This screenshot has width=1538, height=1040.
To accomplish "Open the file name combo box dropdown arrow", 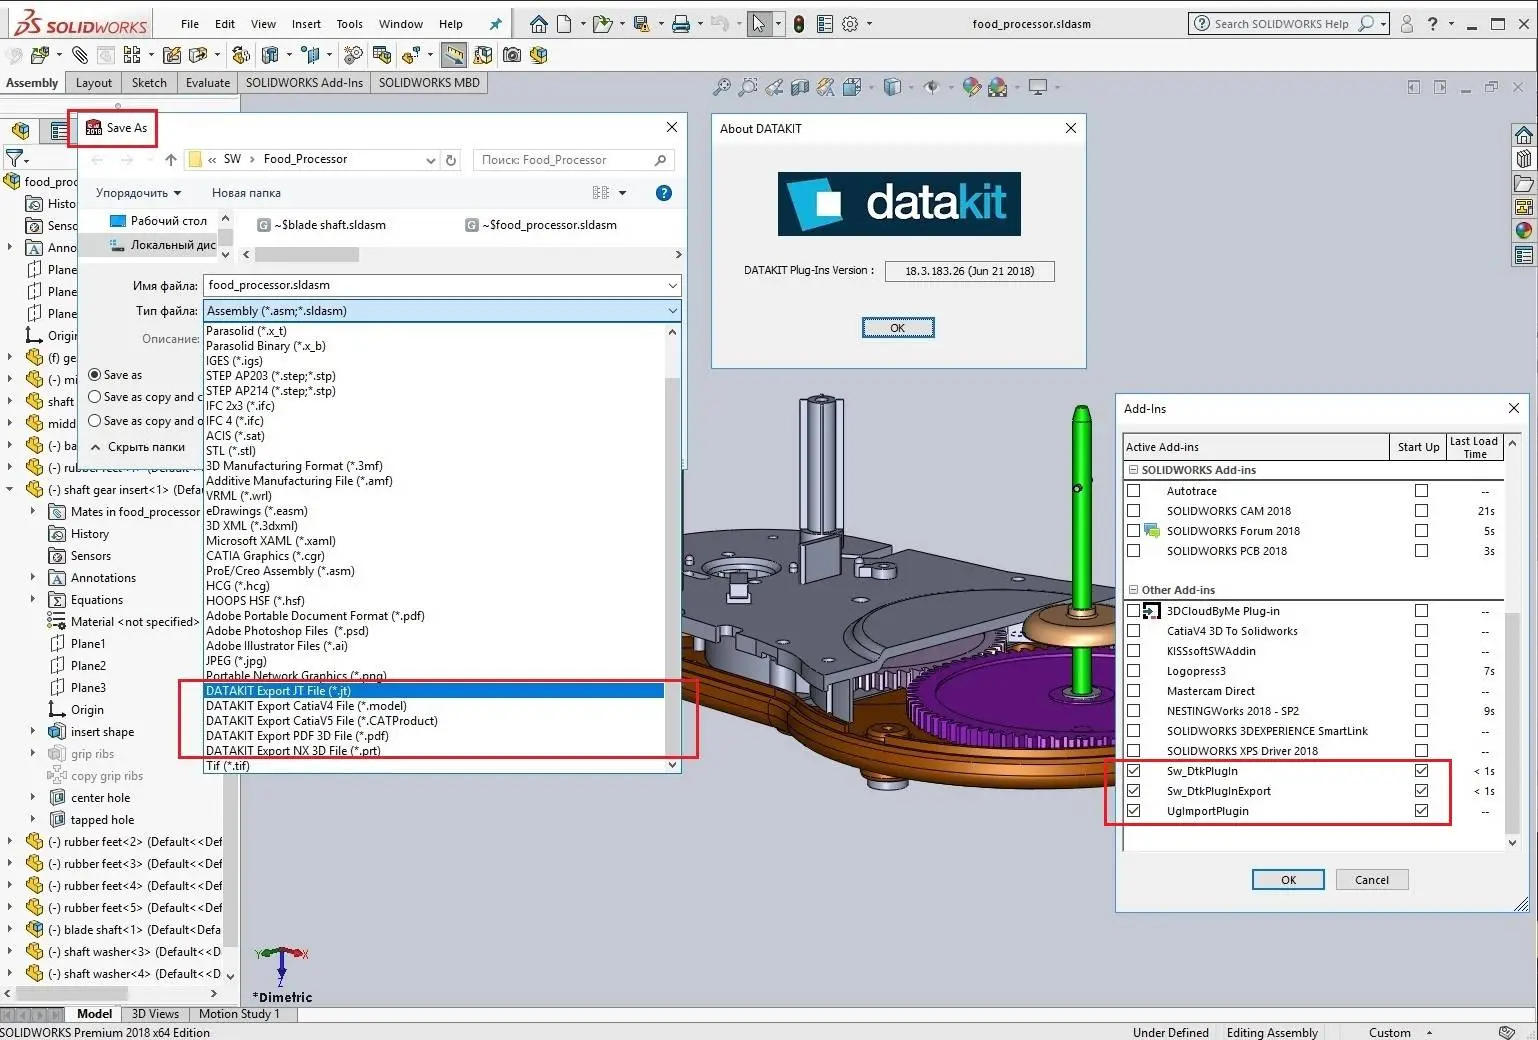I will [x=672, y=286].
